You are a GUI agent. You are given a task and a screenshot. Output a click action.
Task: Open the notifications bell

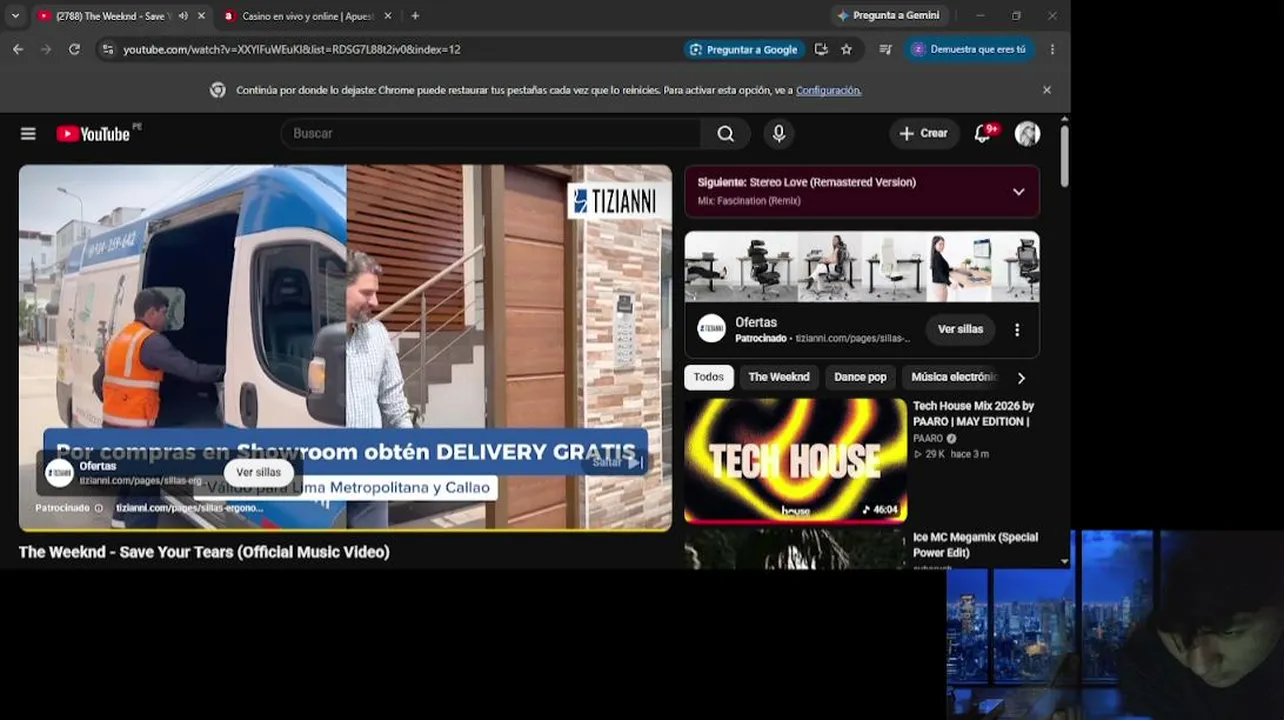pos(983,134)
